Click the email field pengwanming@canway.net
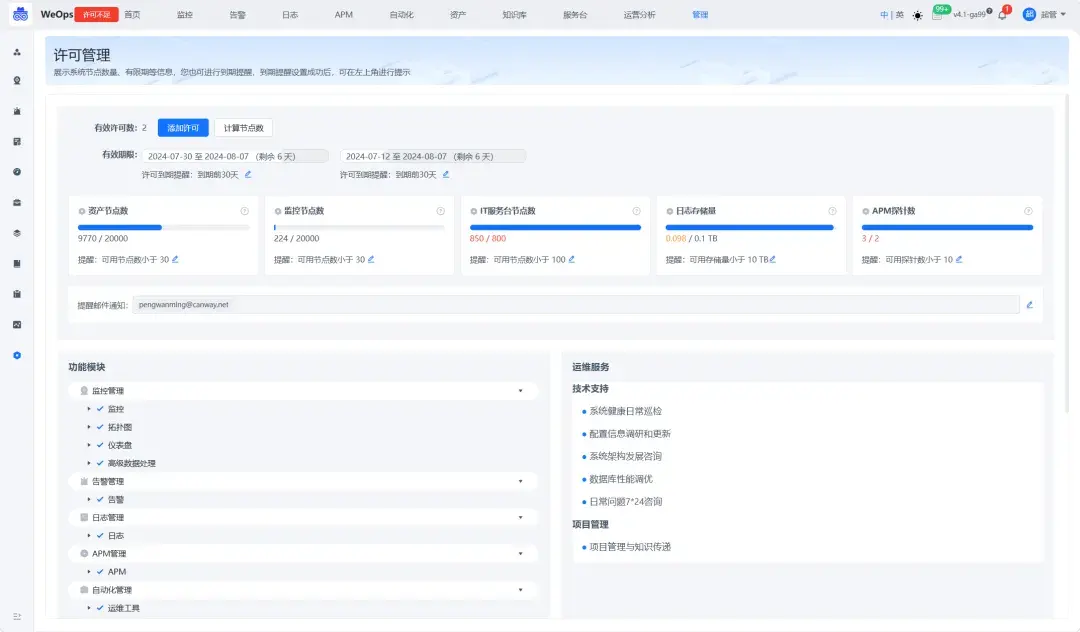 (x=576, y=304)
